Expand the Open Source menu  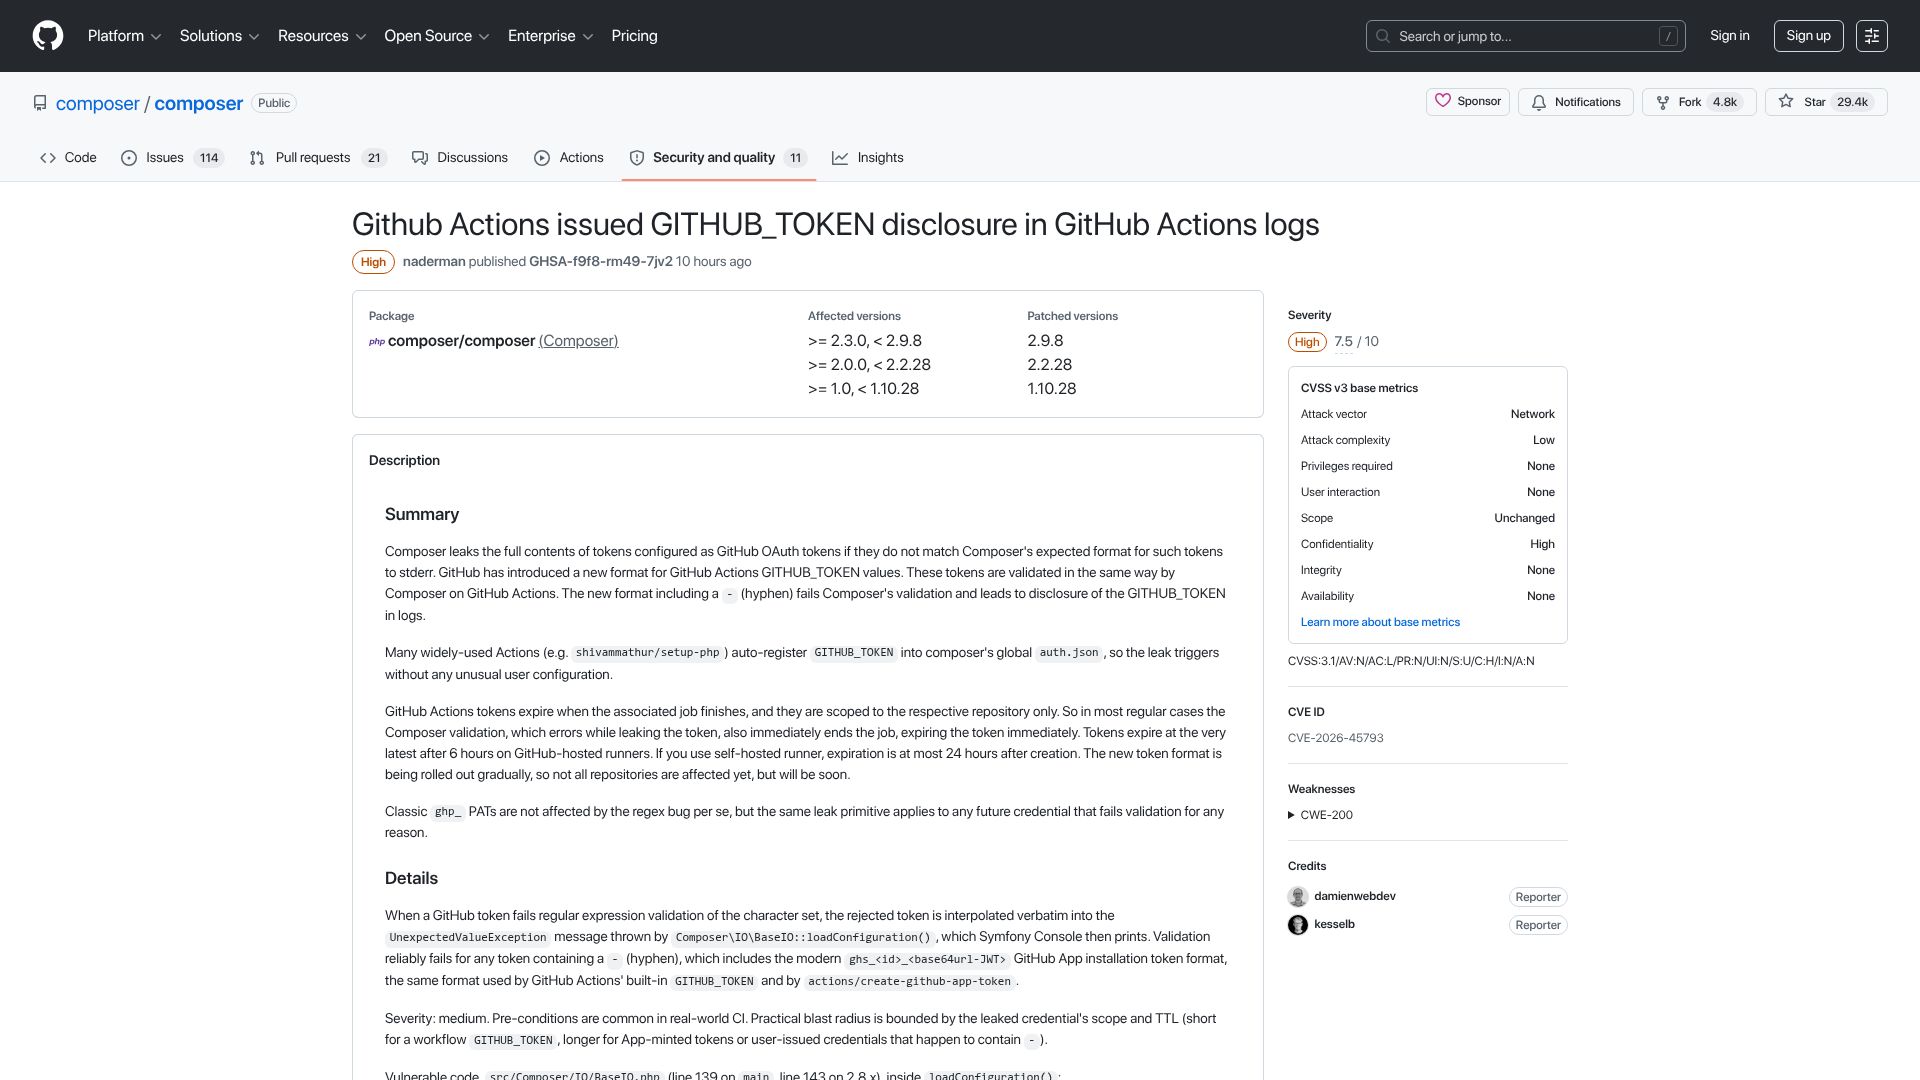point(437,36)
